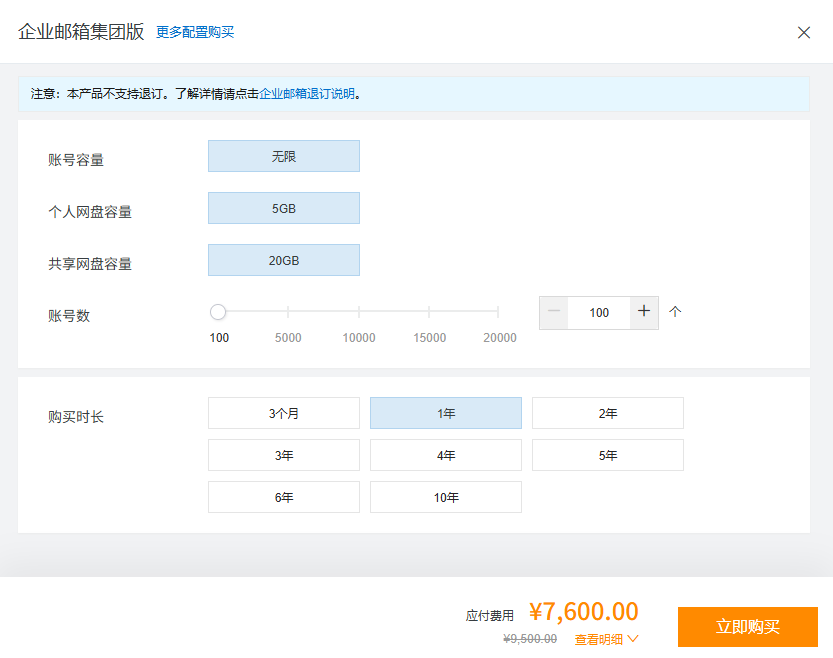Click the 购买时长 field label
Screen dimensions: 833x658
click(x=76, y=417)
